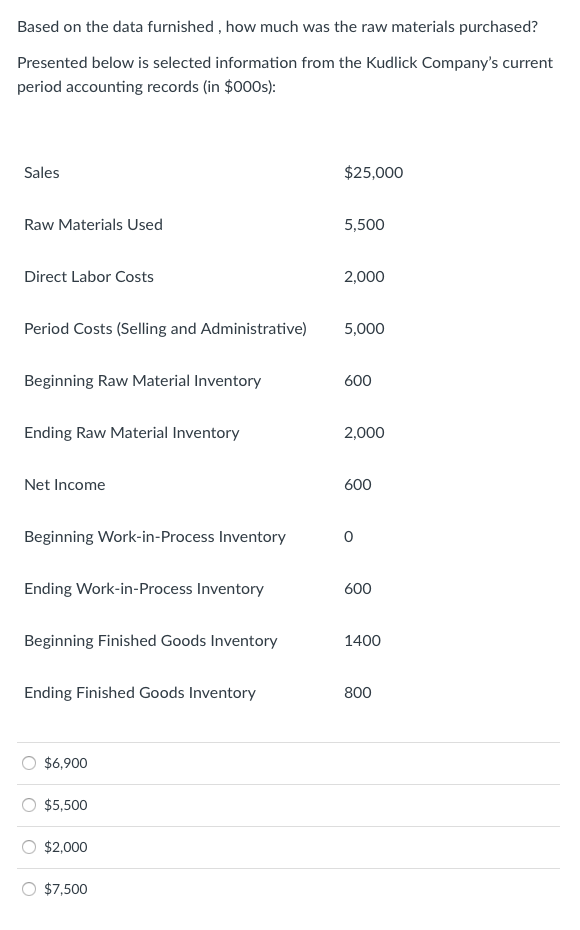
Task: Select the $6,900 answer option
Action: click(x=29, y=763)
